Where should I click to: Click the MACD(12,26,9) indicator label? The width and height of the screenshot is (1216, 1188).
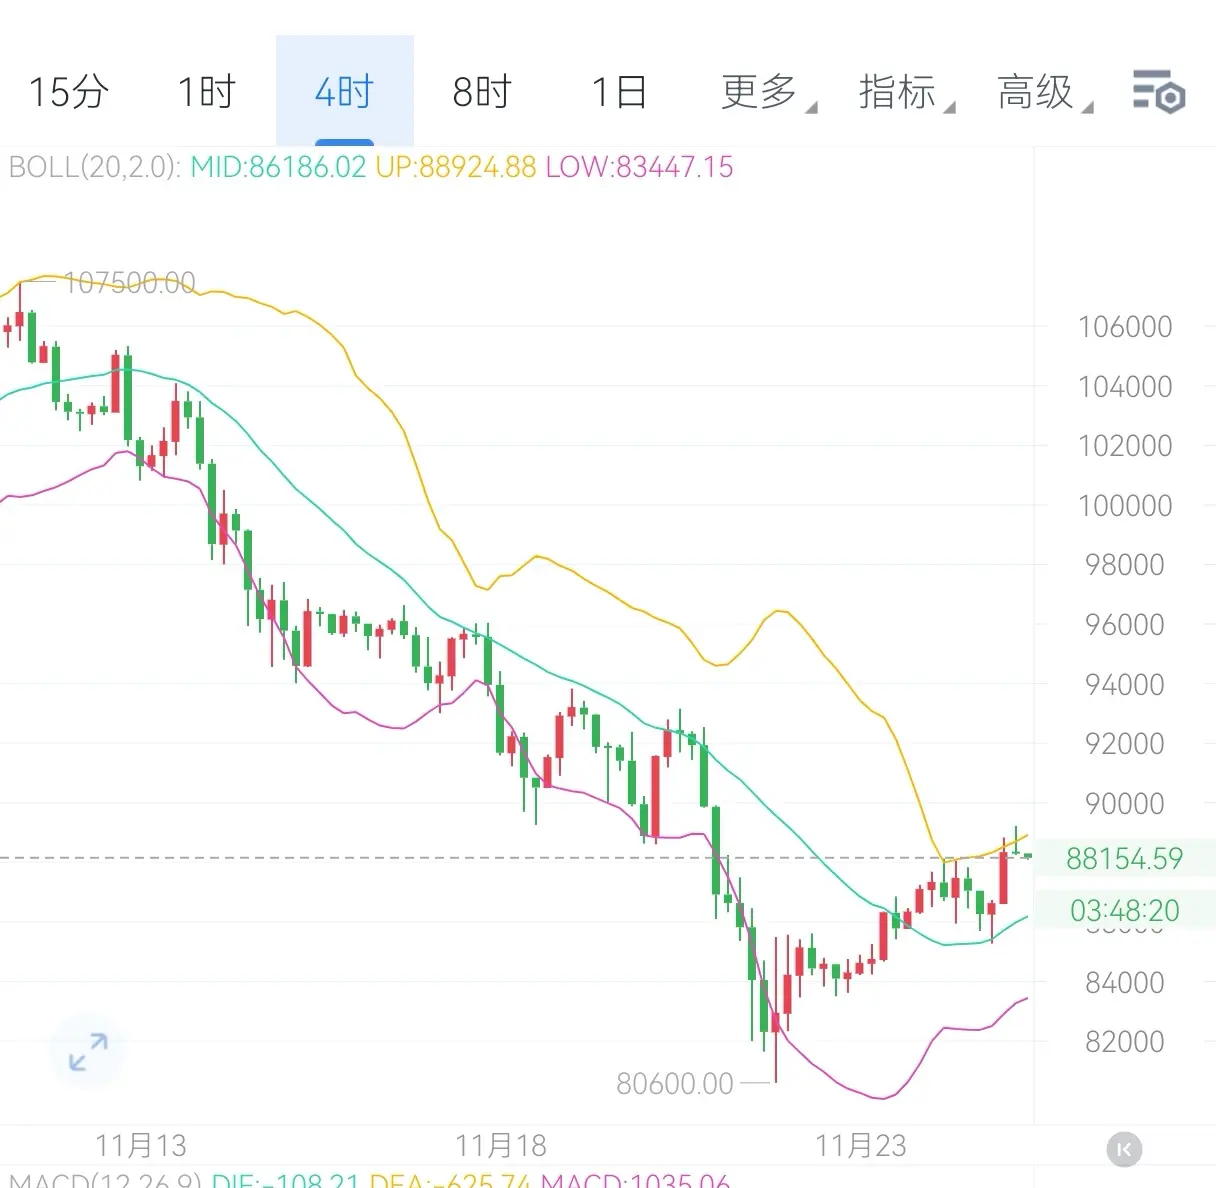pyautogui.click(x=105, y=1180)
